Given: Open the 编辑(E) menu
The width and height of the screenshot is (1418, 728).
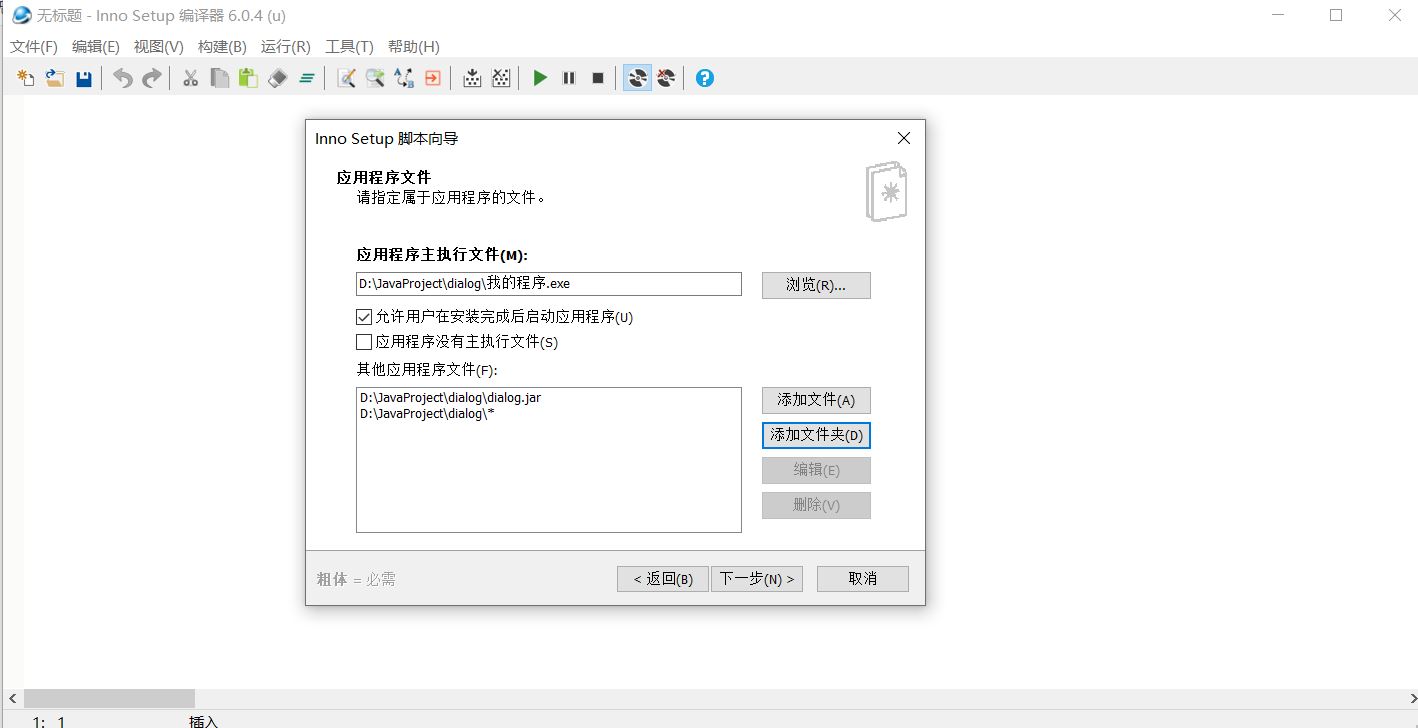Looking at the screenshot, I should click(96, 47).
